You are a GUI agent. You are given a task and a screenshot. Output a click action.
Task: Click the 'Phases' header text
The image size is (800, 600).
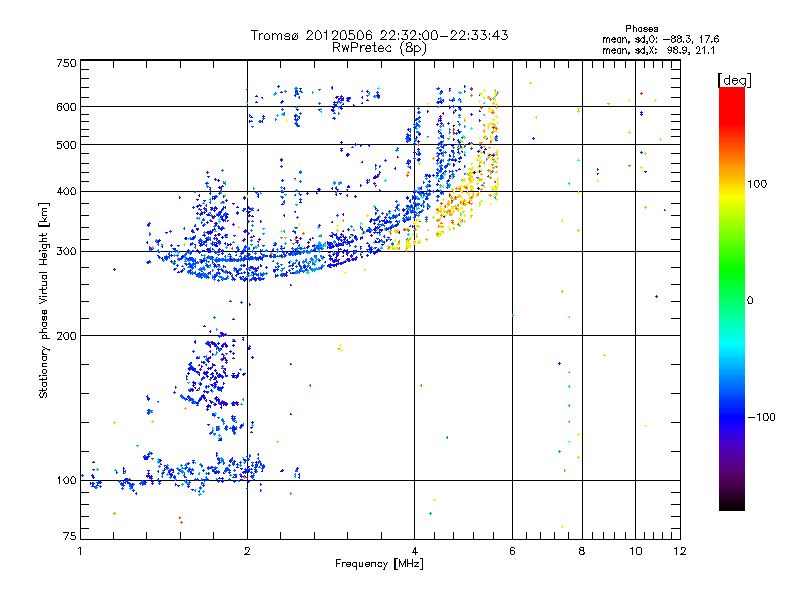click(x=642, y=29)
